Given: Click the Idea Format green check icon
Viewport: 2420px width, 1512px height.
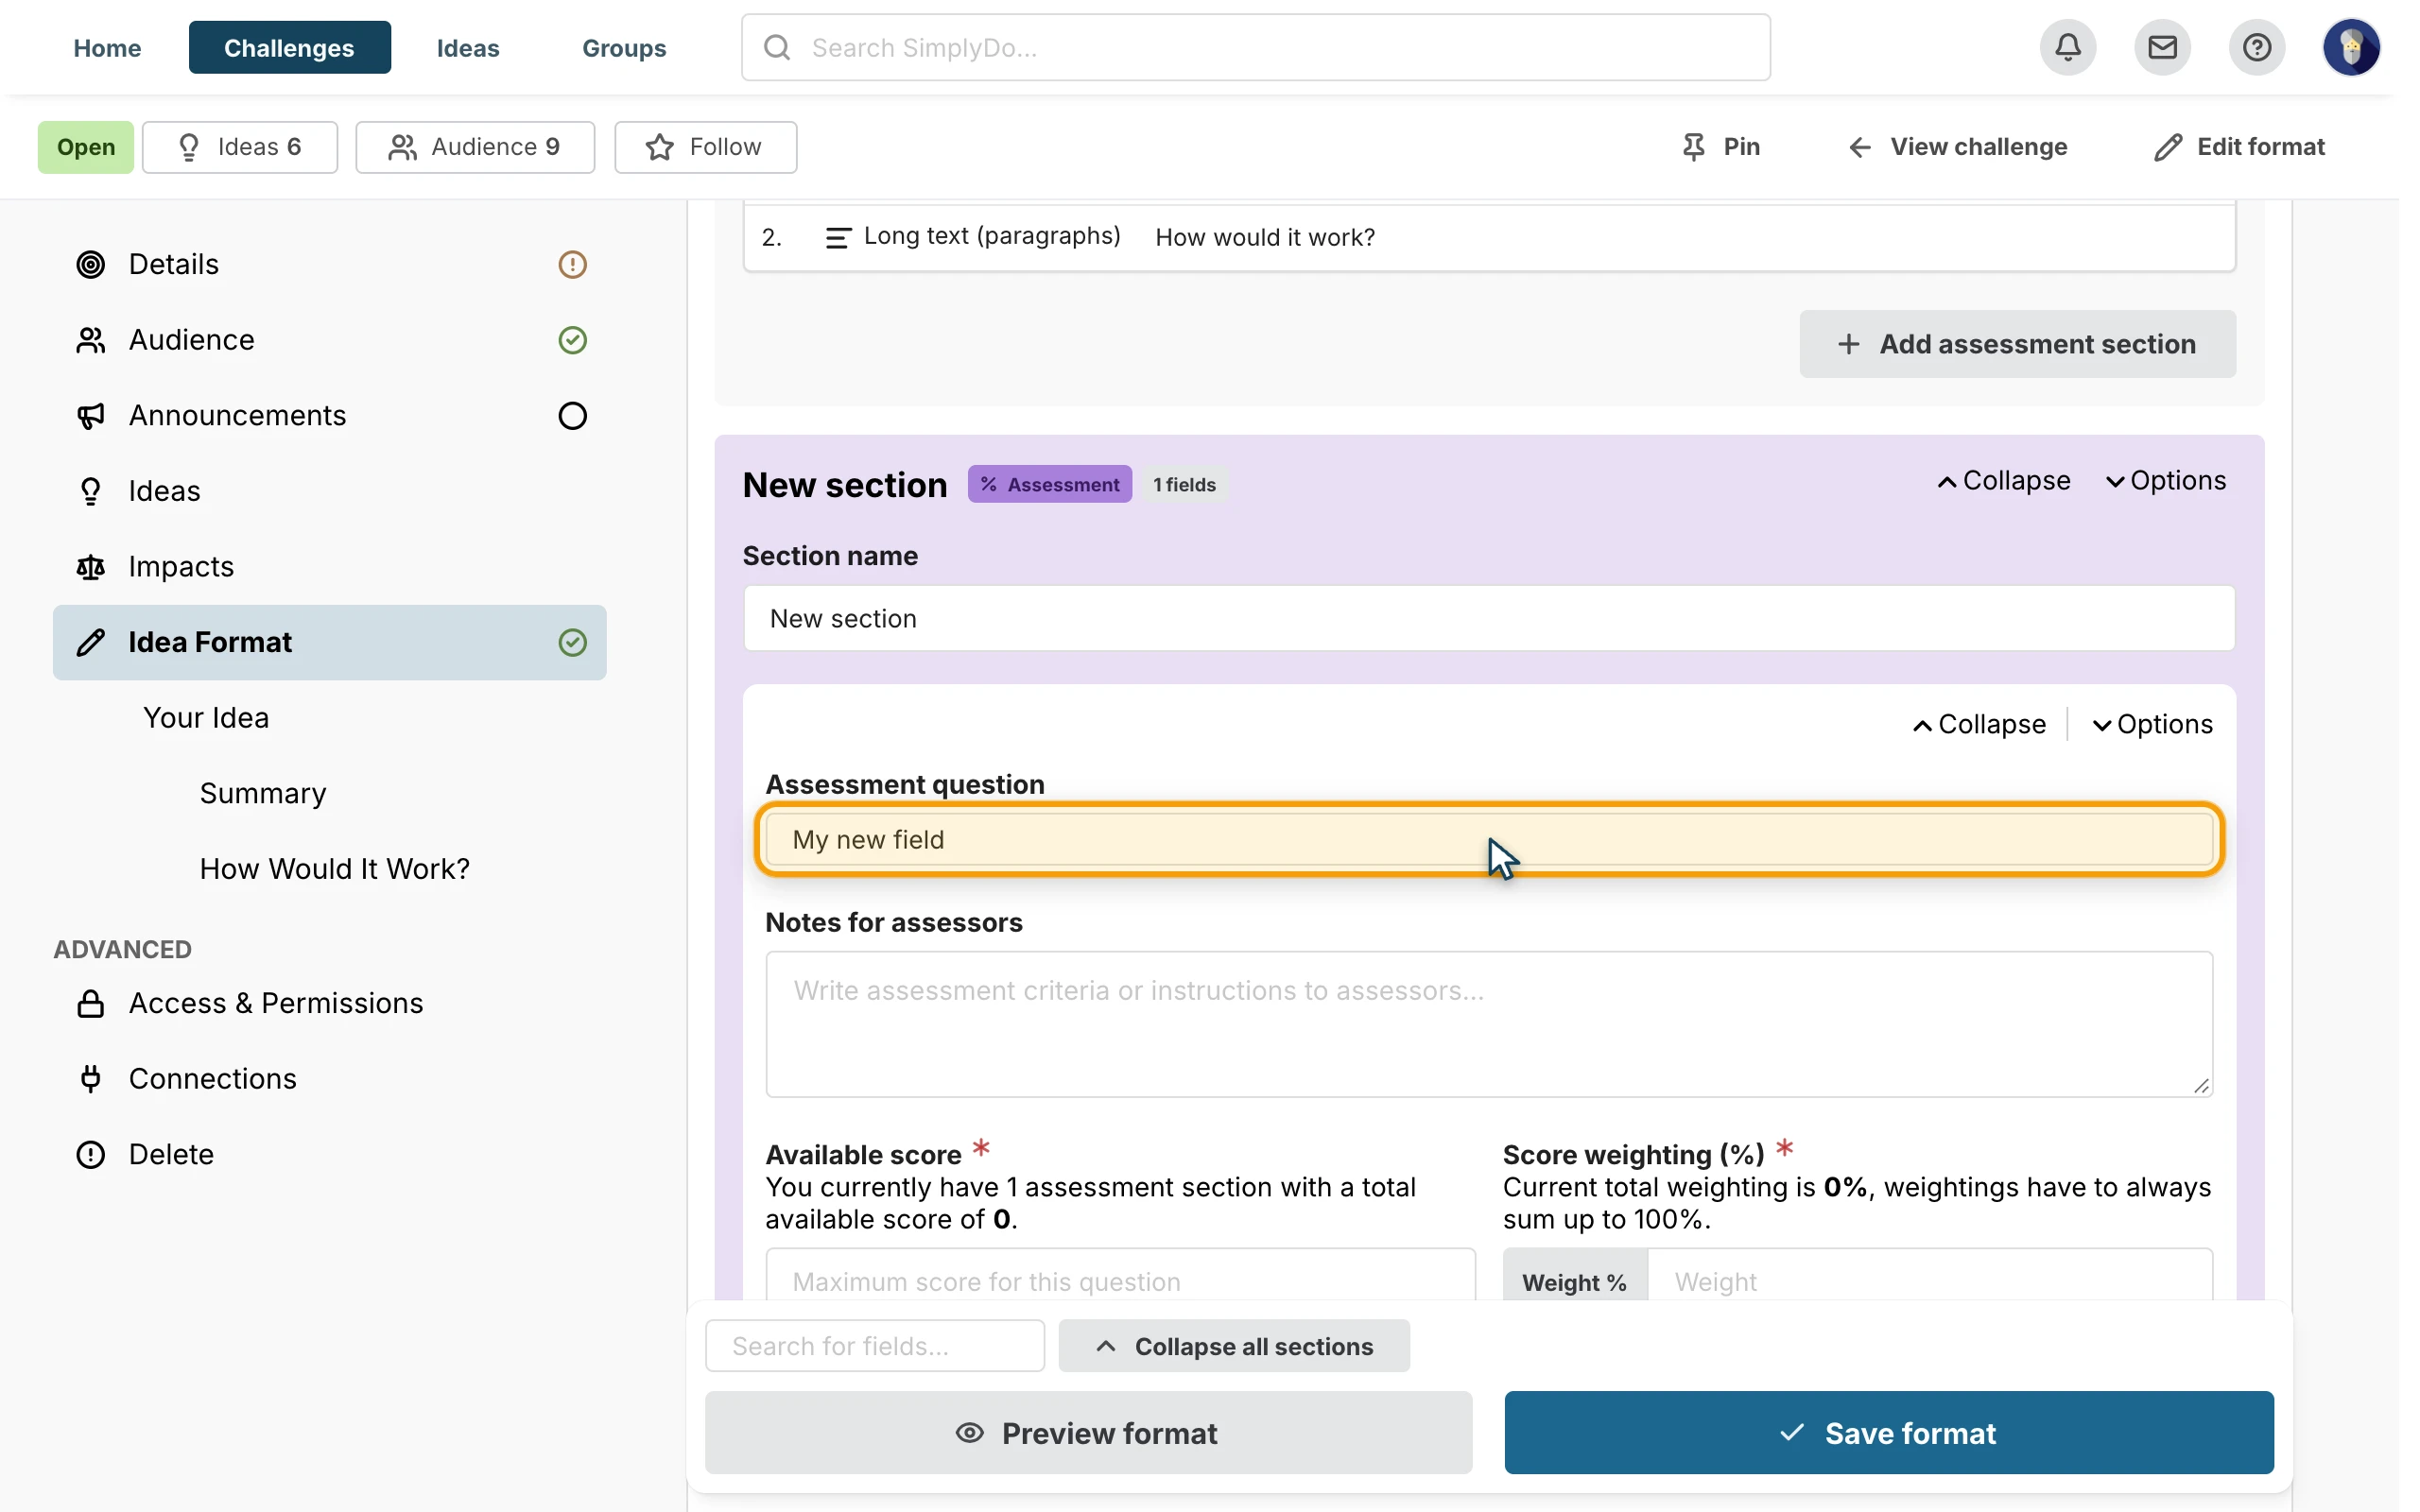Looking at the screenshot, I should (572, 642).
